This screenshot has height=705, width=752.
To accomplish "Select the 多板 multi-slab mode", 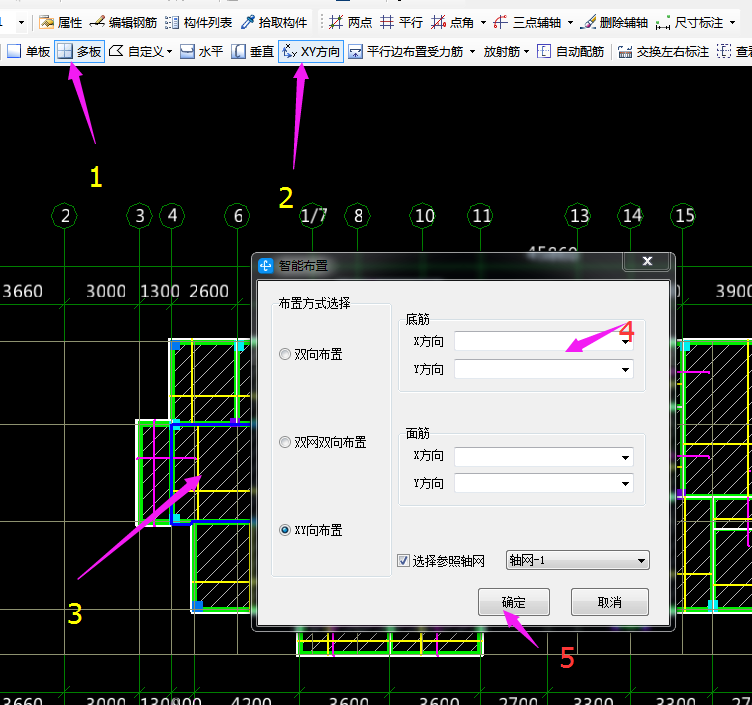I will point(79,51).
